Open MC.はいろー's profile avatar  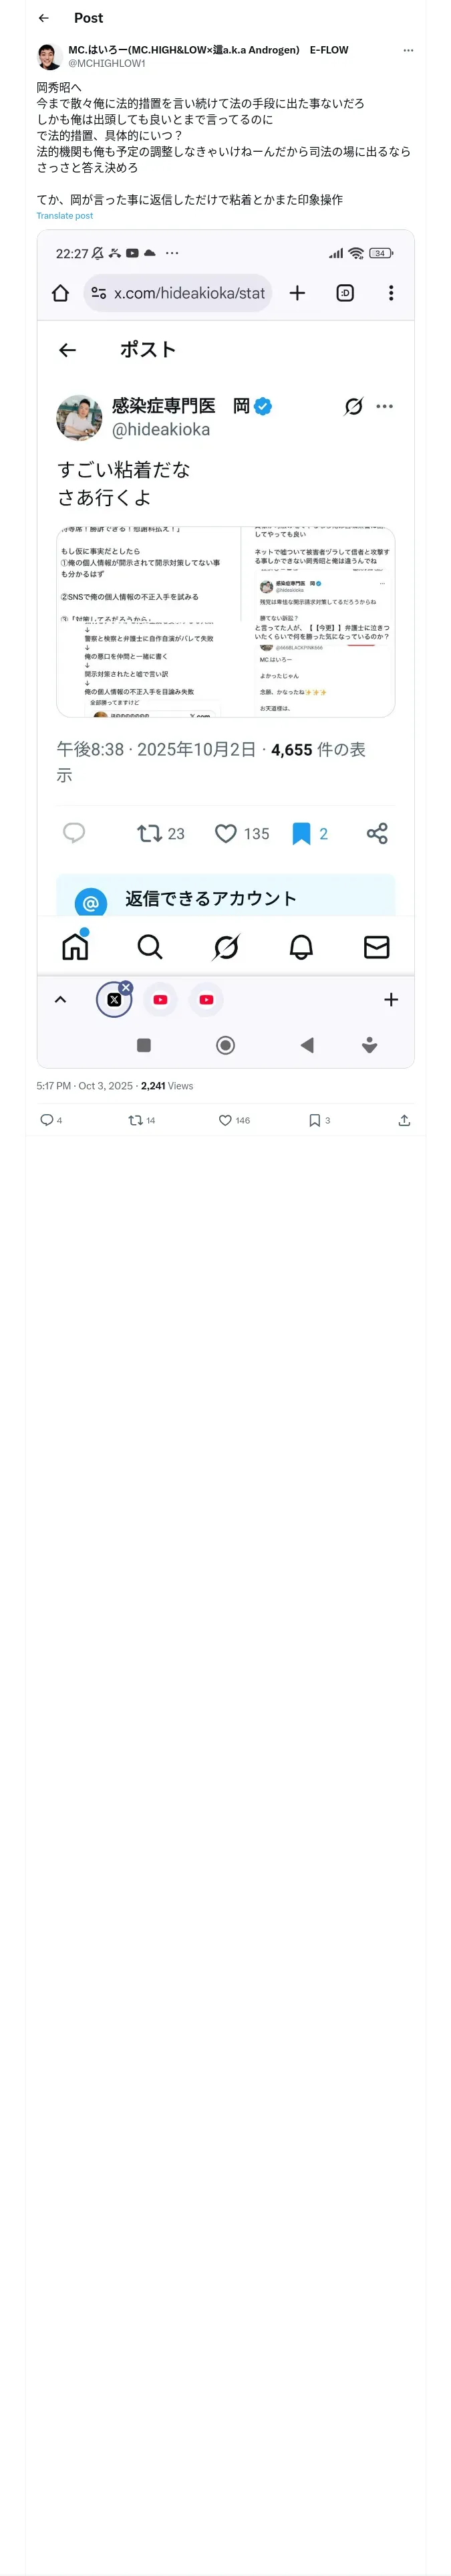point(49,56)
